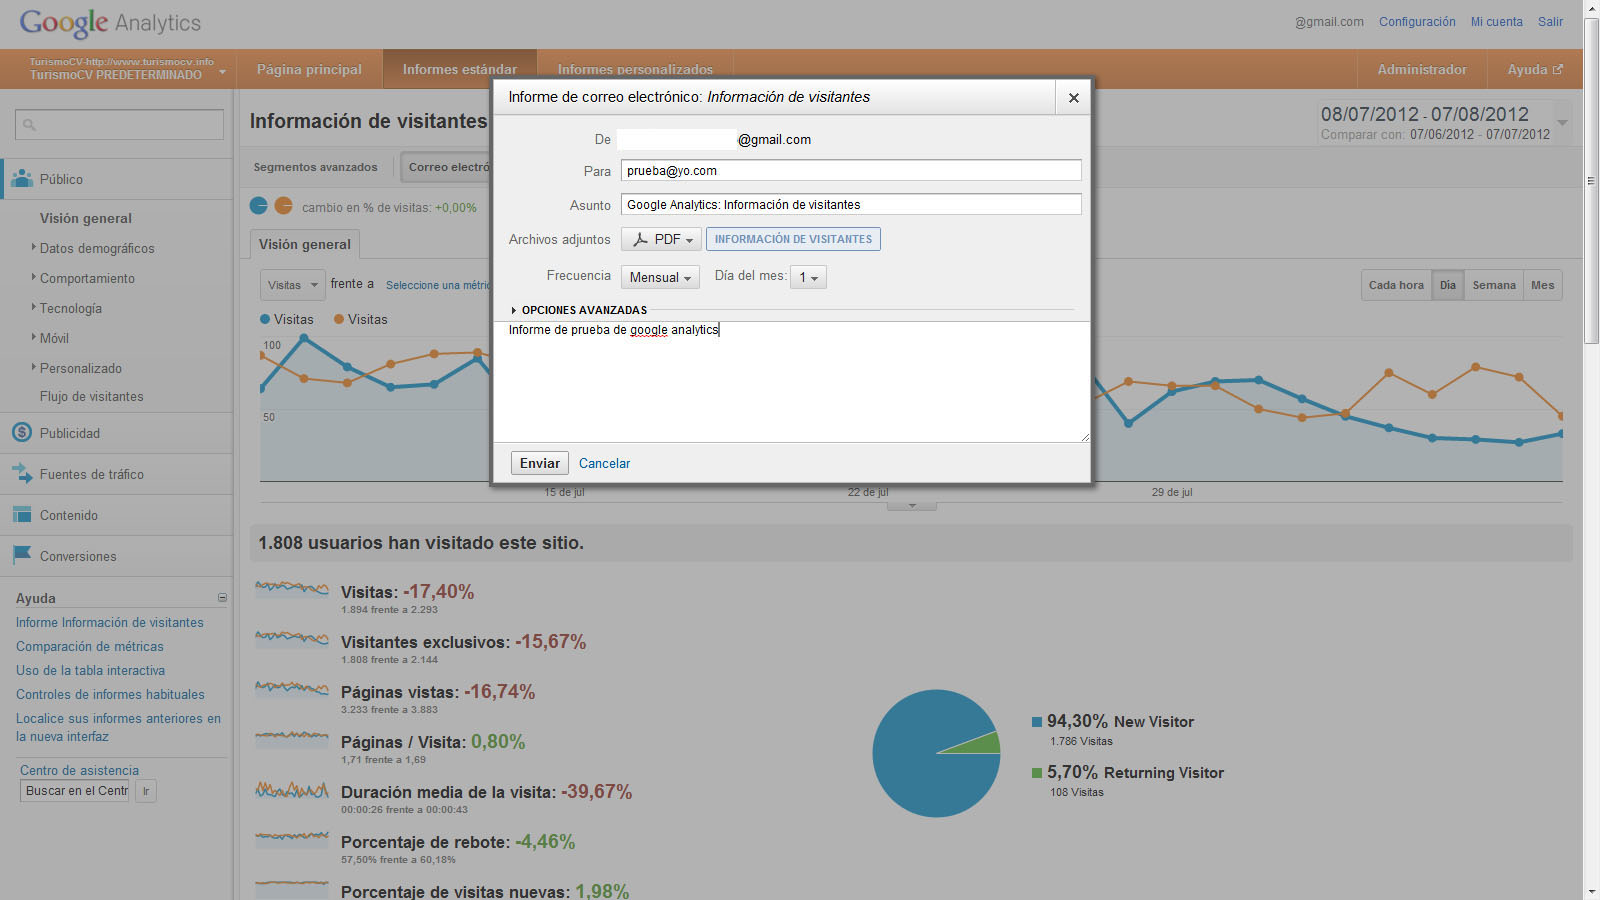Image resolution: width=1600 pixels, height=900 pixels.
Task: Click the Salir link
Action: 1550,22
